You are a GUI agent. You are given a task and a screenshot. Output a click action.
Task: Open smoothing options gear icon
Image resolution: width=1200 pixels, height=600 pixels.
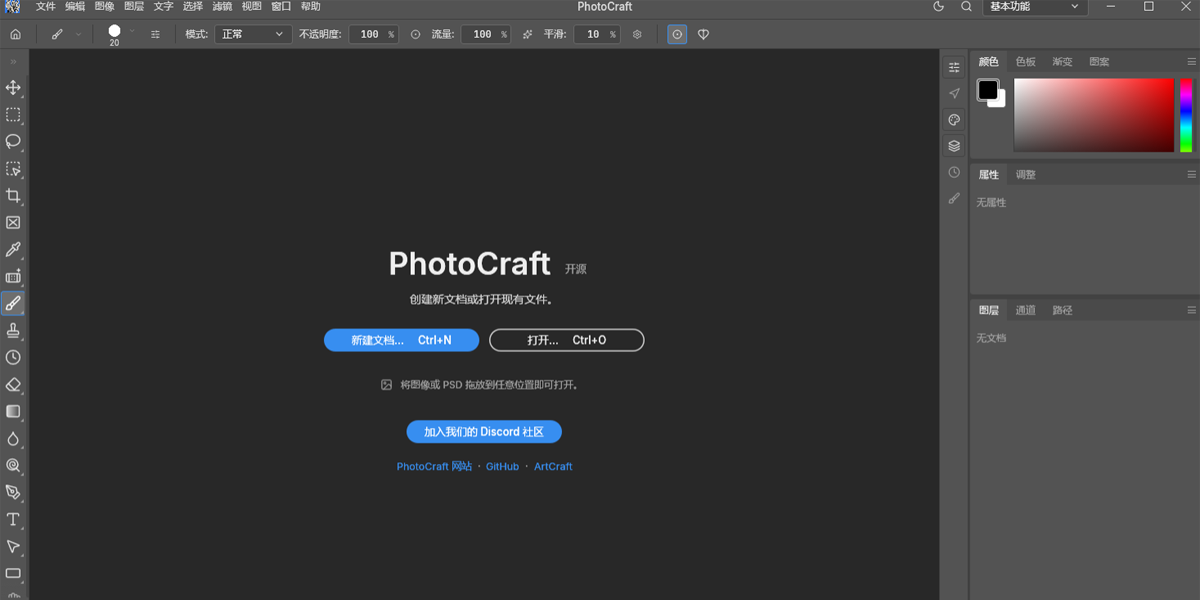[x=637, y=34]
